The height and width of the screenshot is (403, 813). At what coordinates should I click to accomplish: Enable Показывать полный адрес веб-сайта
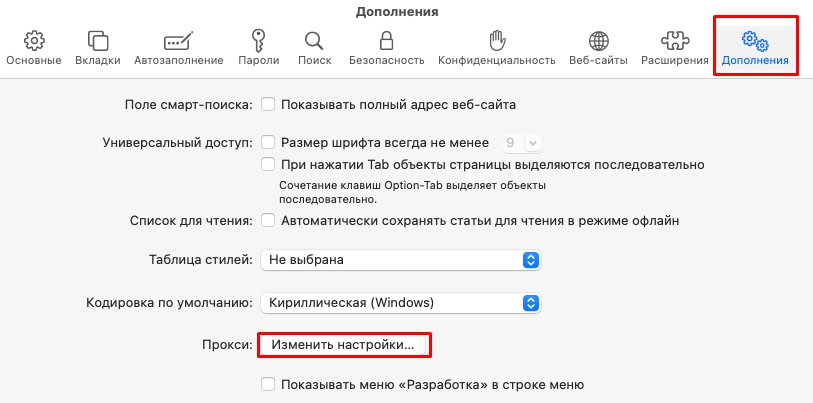pyautogui.click(x=268, y=105)
